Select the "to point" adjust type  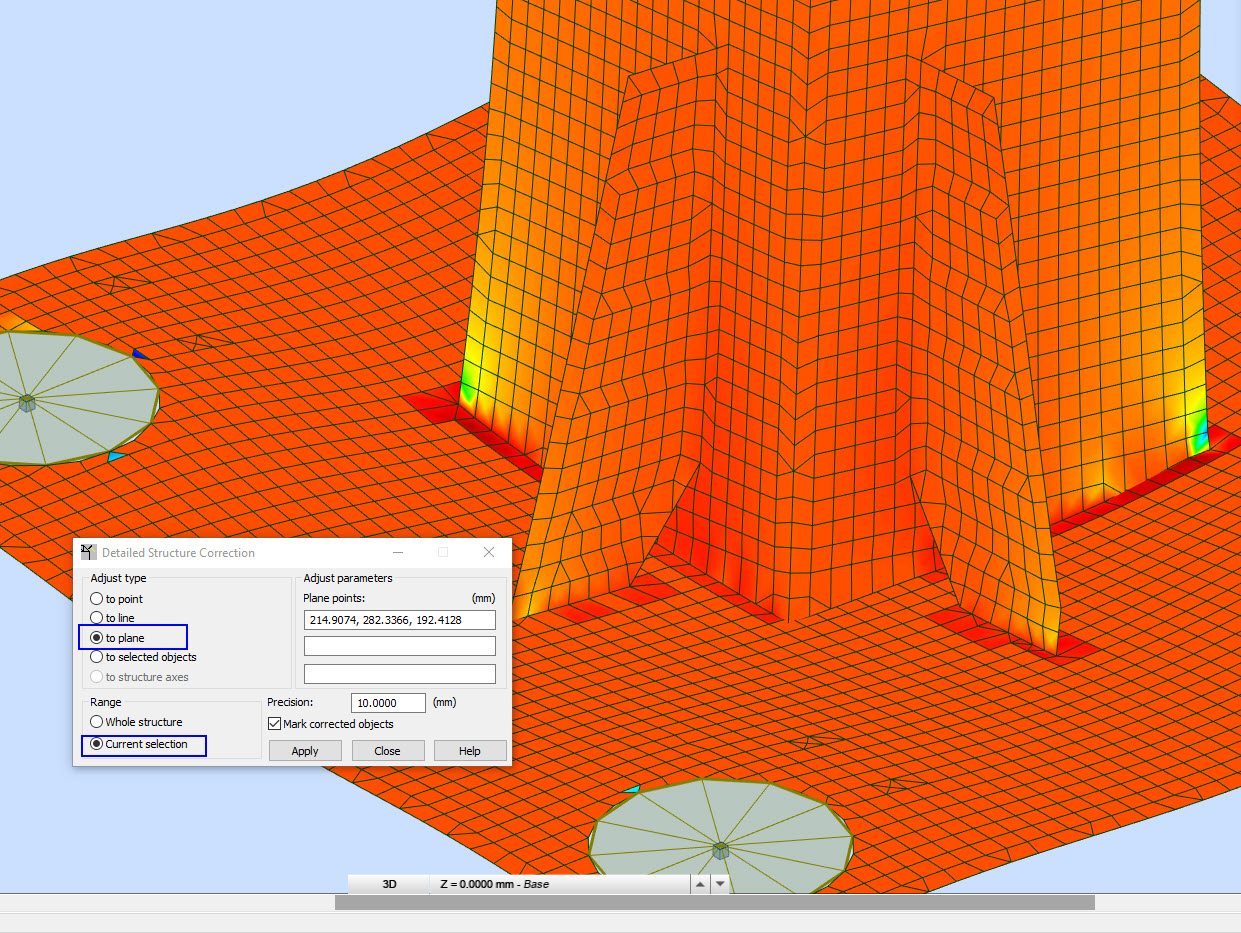(97, 598)
